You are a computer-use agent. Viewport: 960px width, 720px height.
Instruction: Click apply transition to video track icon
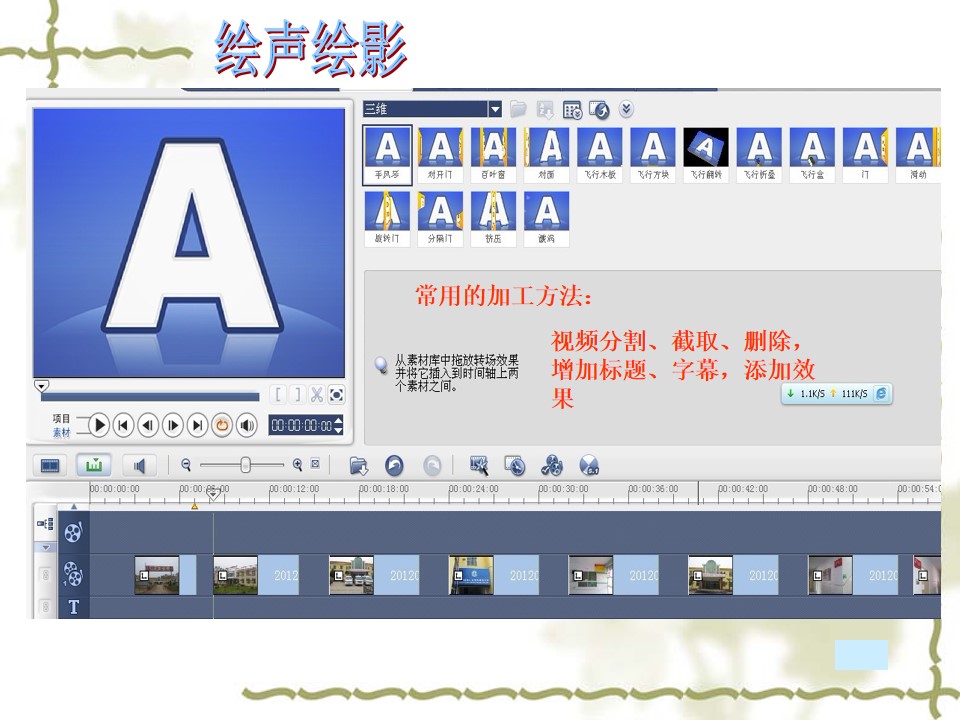[599, 110]
